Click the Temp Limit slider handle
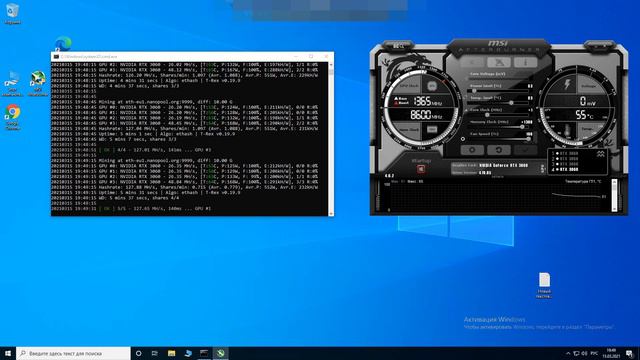 (x=511, y=102)
